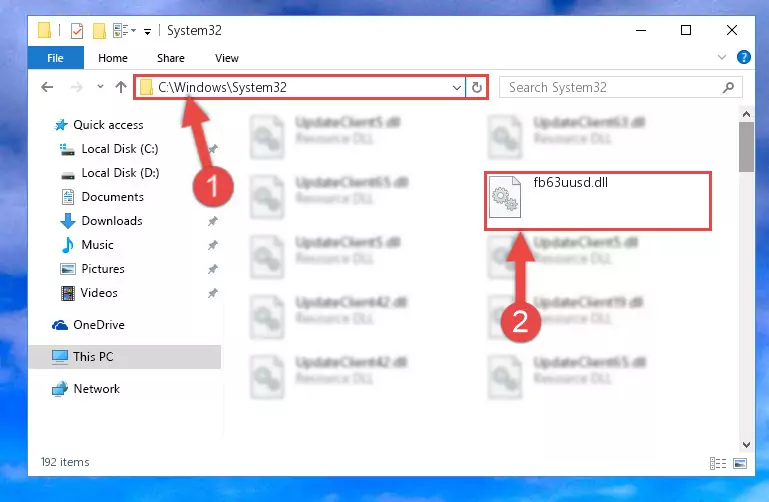Viewport: 769px width, 502px height.
Task: Open Help with the blue question icon
Action: coord(743,57)
